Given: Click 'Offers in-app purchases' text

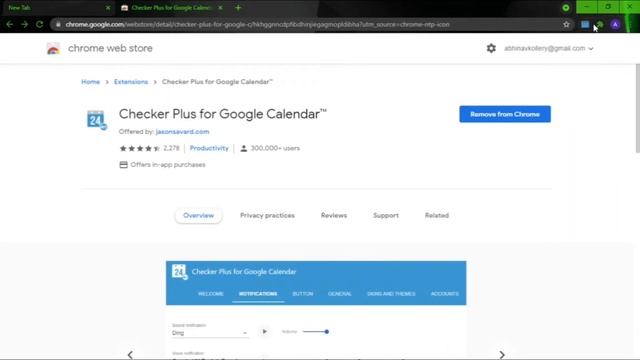Looking at the screenshot, I should 168,165.
